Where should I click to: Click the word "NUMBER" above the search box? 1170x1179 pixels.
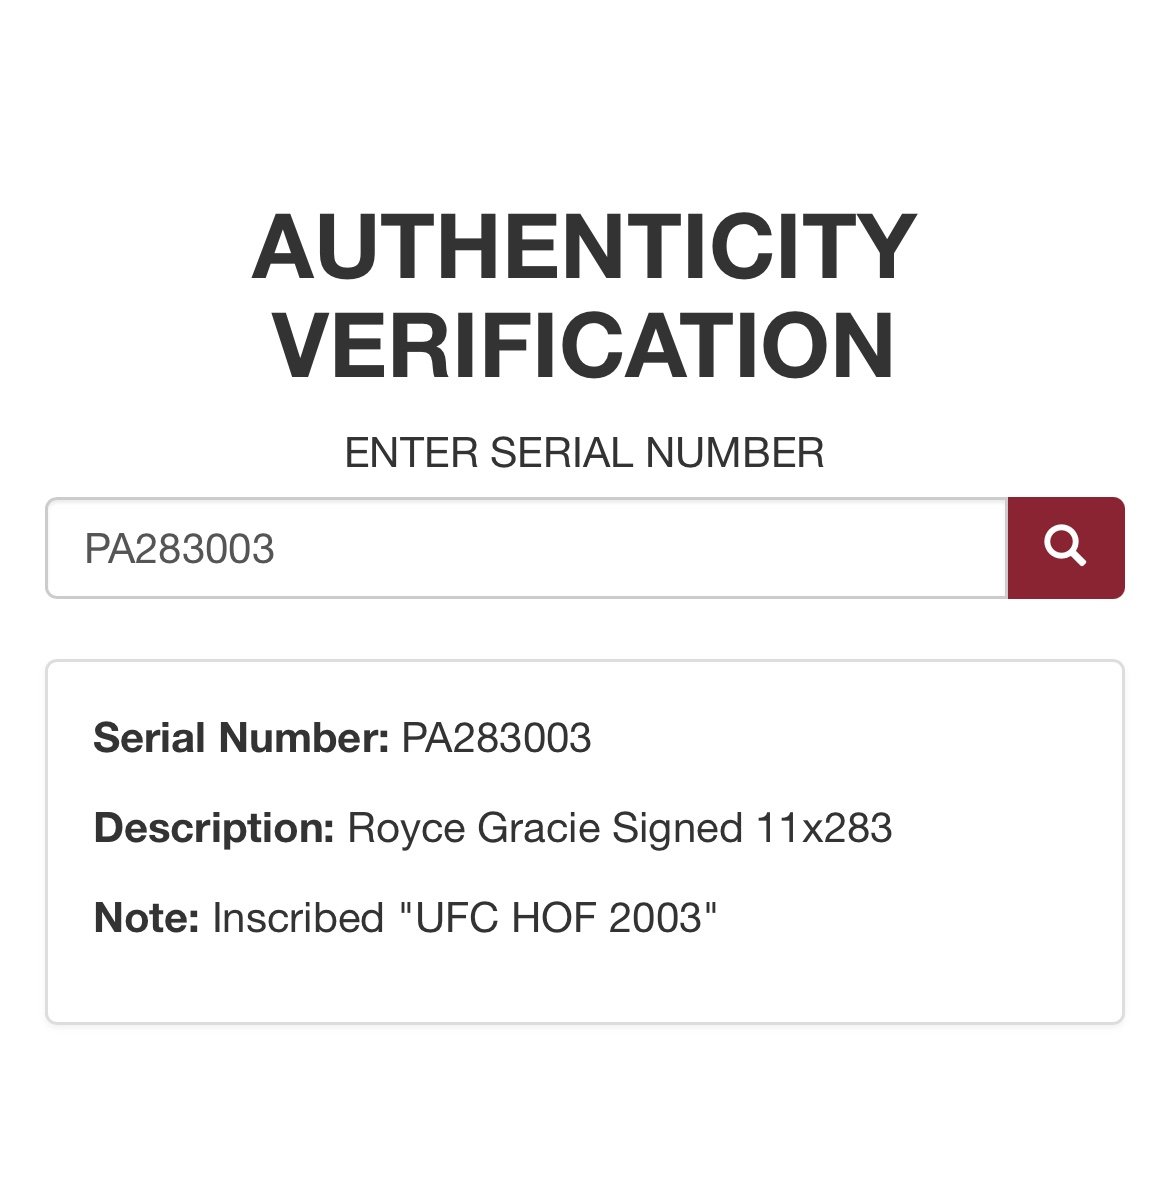pos(735,453)
